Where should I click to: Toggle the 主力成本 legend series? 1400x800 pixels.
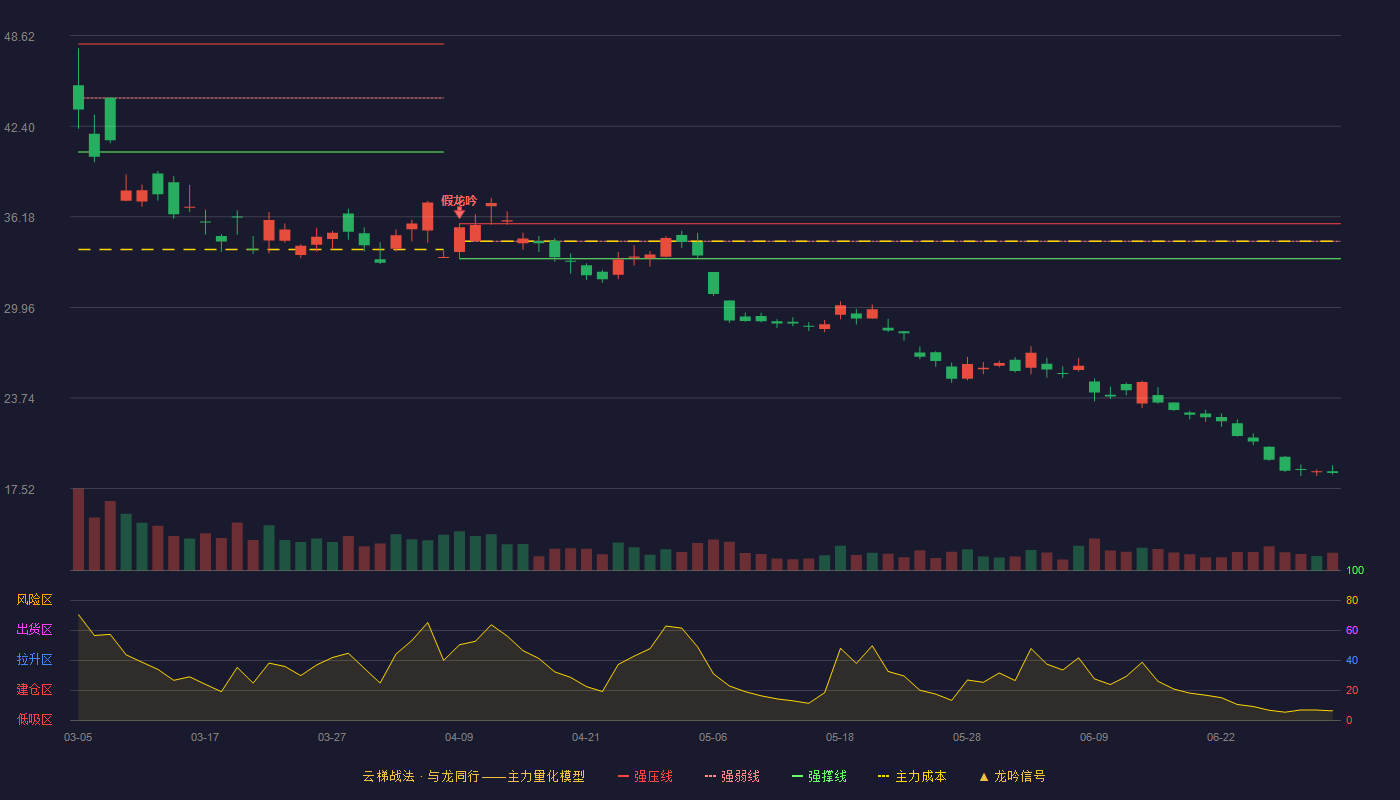pyautogui.click(x=912, y=776)
